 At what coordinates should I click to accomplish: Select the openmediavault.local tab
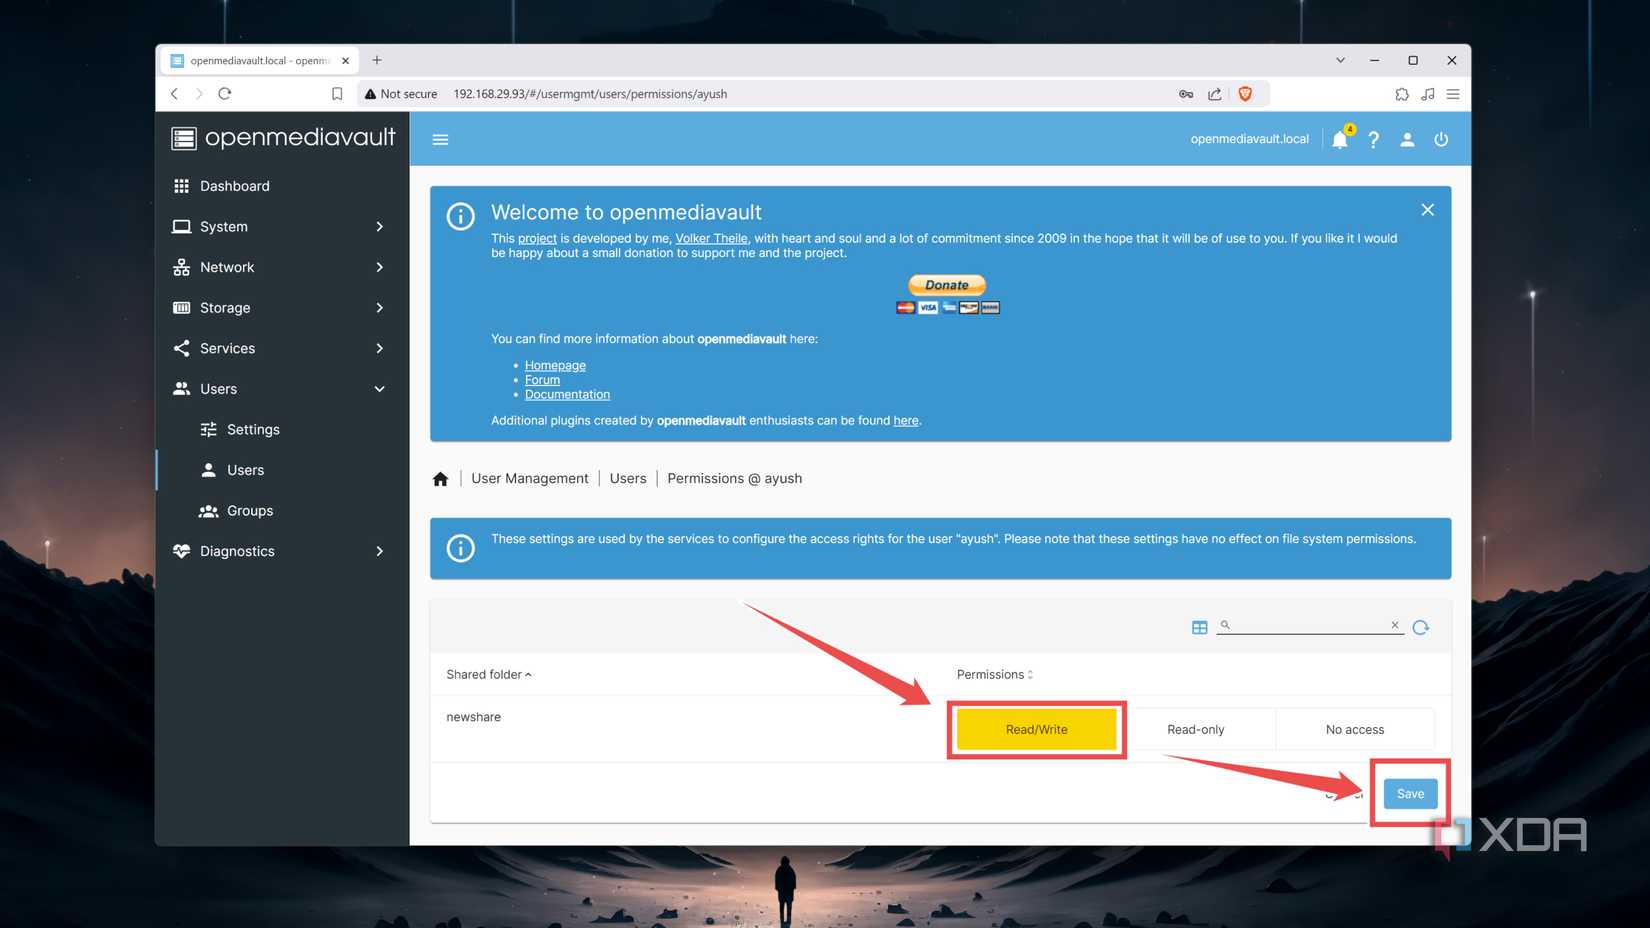pos(259,61)
